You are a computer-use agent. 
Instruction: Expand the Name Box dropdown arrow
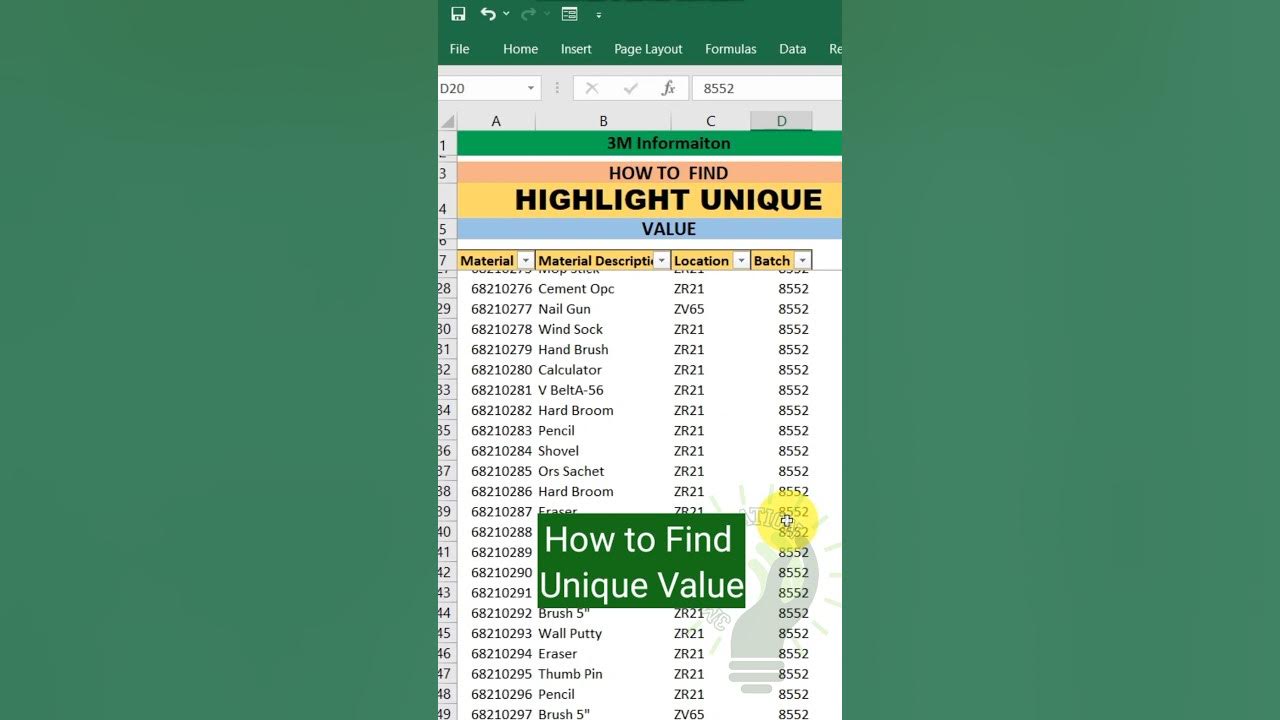point(531,88)
